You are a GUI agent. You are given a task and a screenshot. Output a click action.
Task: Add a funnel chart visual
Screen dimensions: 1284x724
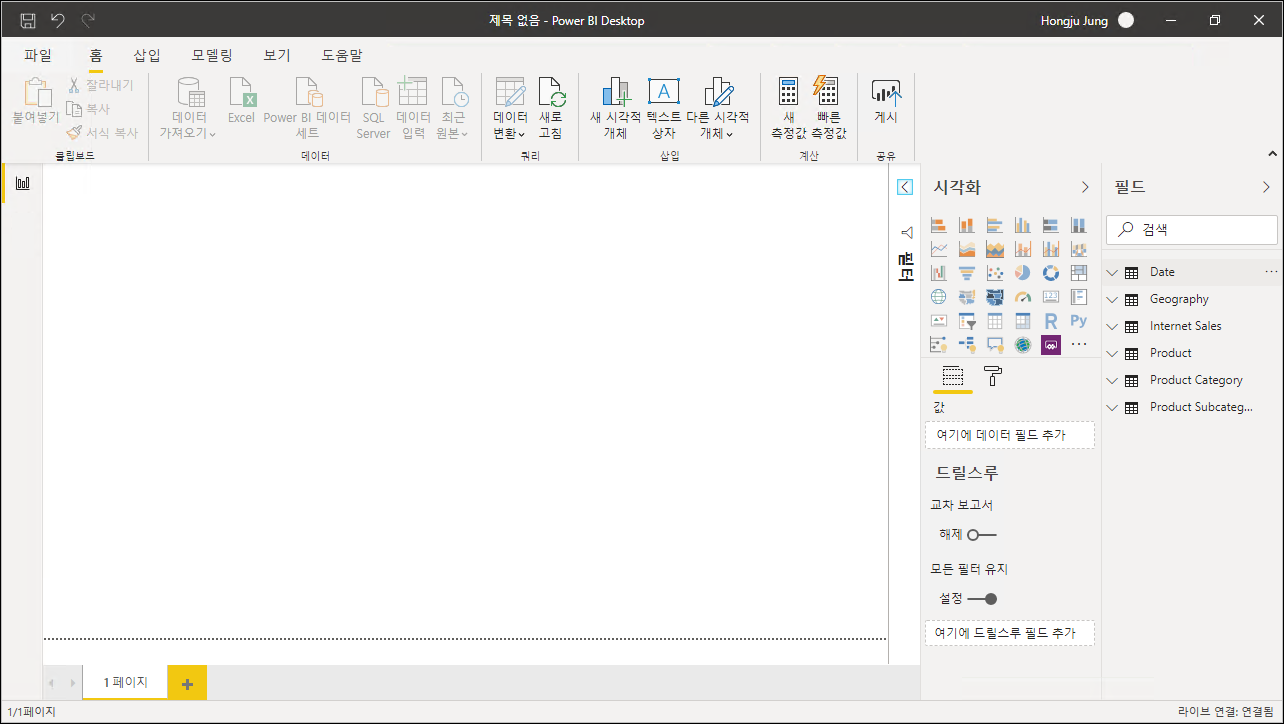[x=966, y=273]
